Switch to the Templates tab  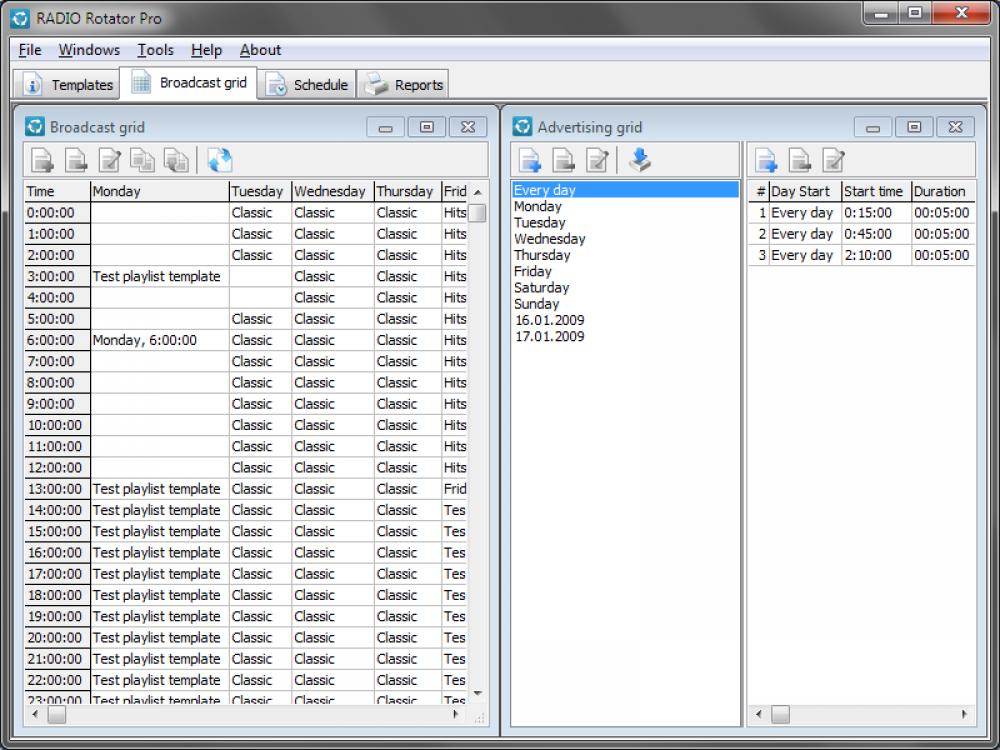[67, 84]
